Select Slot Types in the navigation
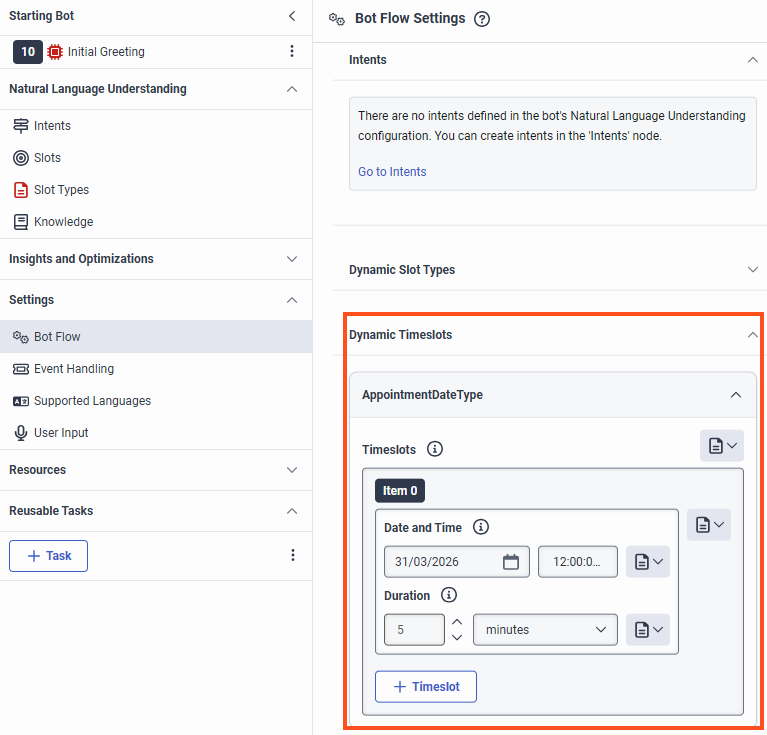This screenshot has width=767, height=735. tap(61, 190)
